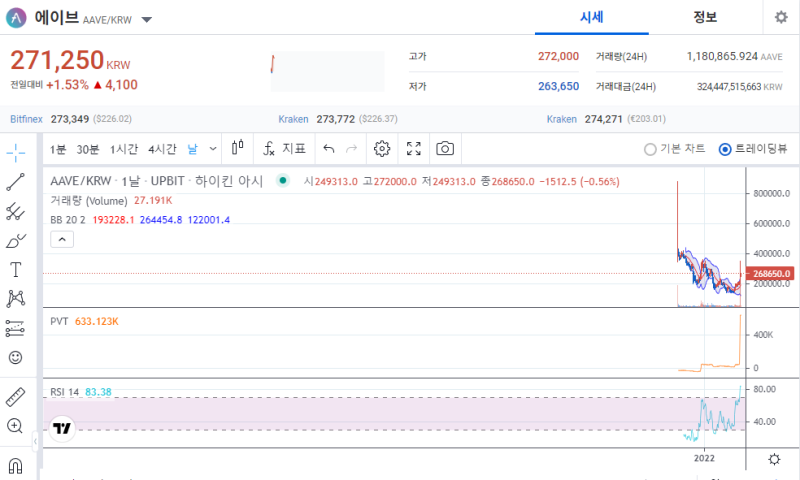Click the PVT value 633.123K
The height and width of the screenshot is (480, 800).
tap(96, 321)
